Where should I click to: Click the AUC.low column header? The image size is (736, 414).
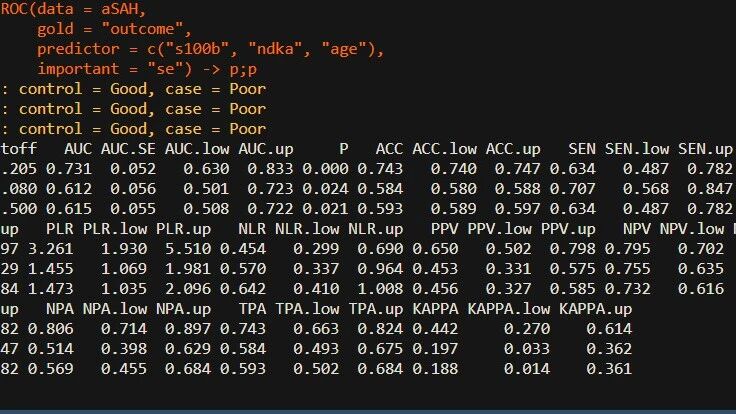pyautogui.click(x=194, y=148)
